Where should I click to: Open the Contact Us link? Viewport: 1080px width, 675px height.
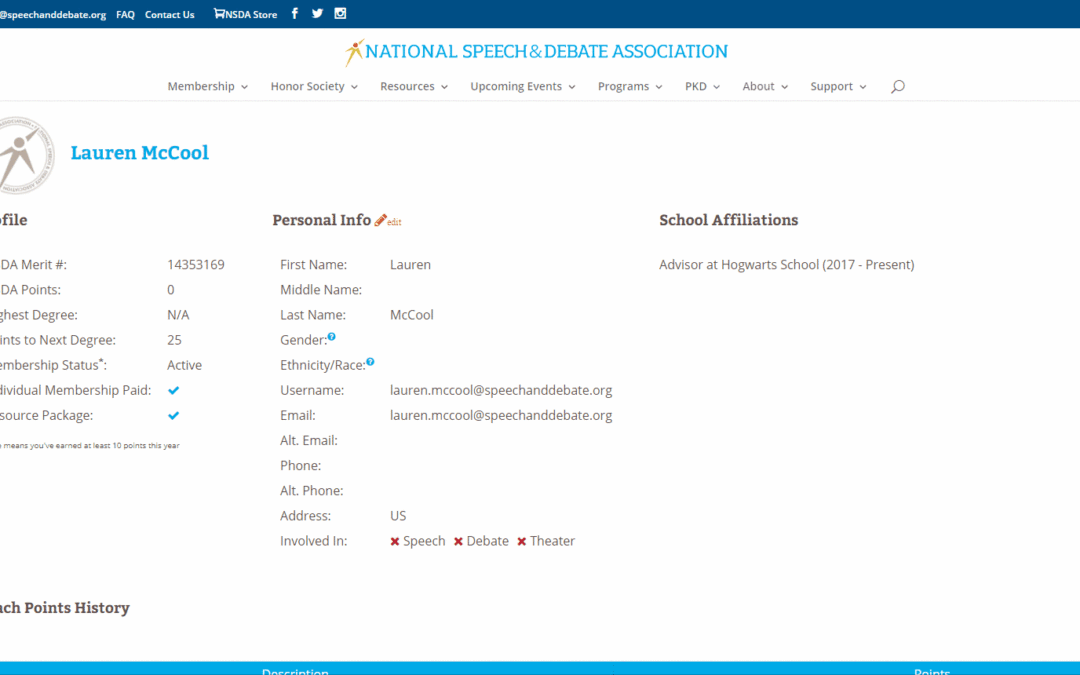coord(169,14)
